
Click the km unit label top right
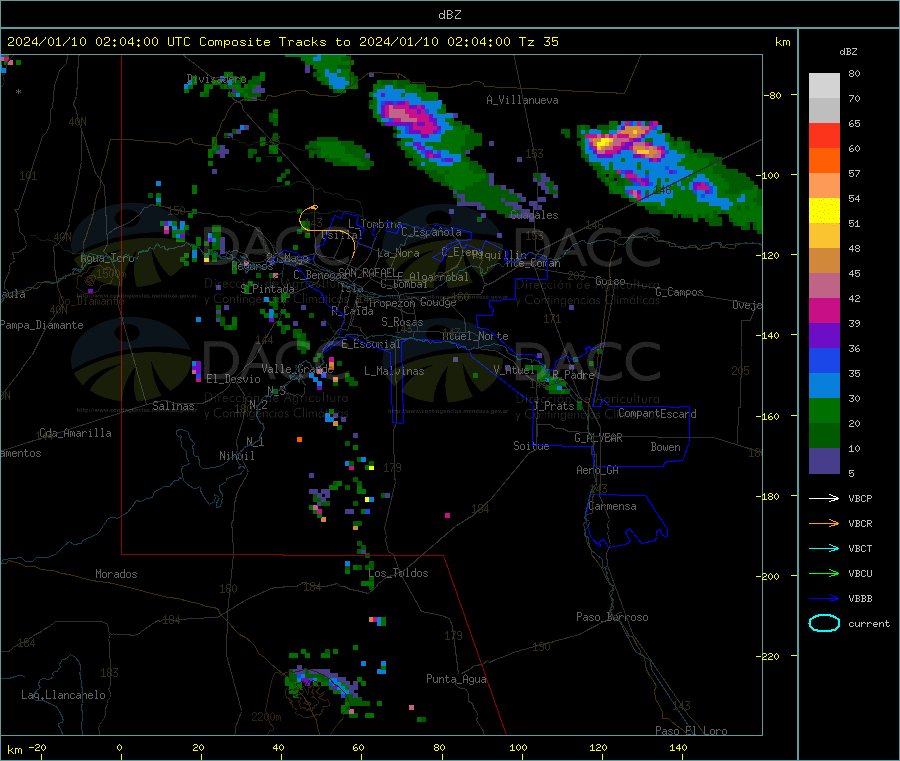pos(782,42)
